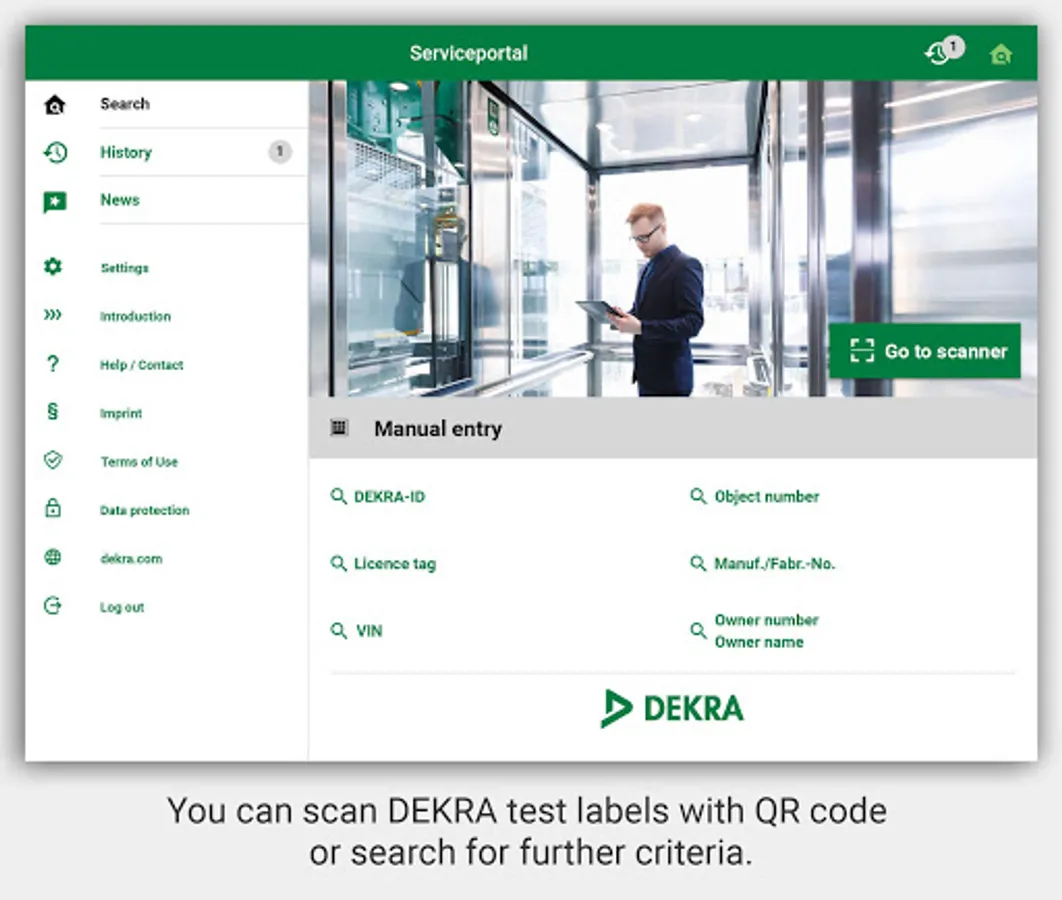Click the Go to scanner button

pos(925,351)
